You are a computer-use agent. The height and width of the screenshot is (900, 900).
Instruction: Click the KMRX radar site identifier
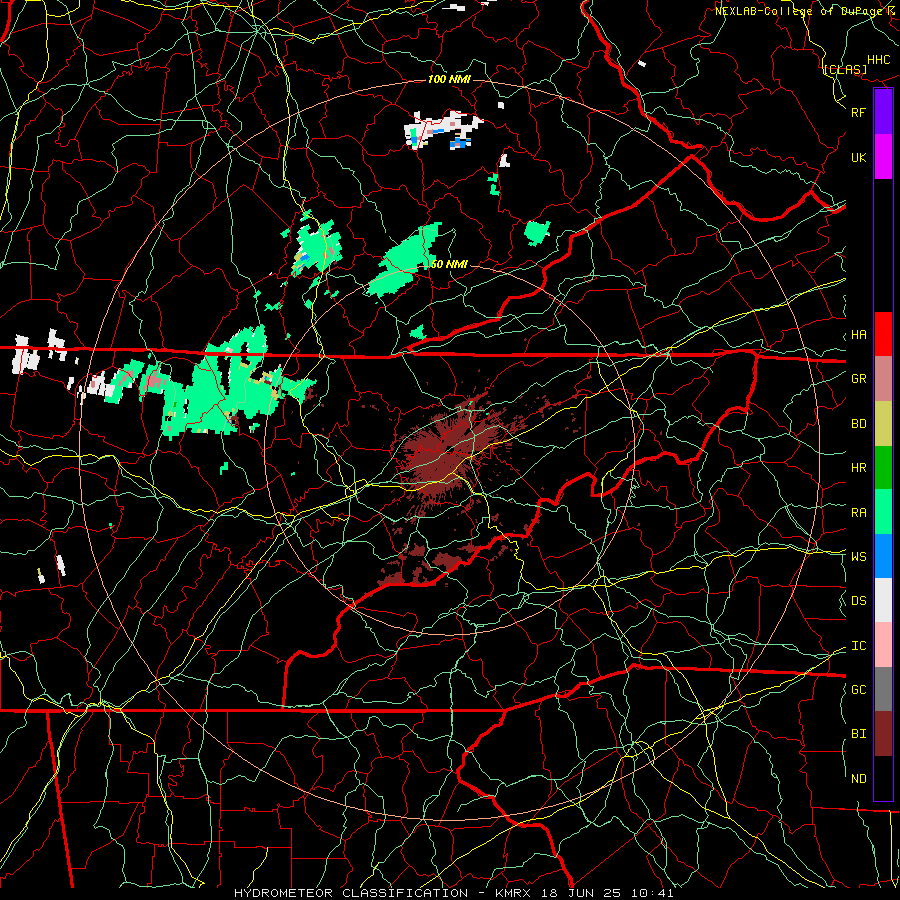pyautogui.click(x=512, y=893)
